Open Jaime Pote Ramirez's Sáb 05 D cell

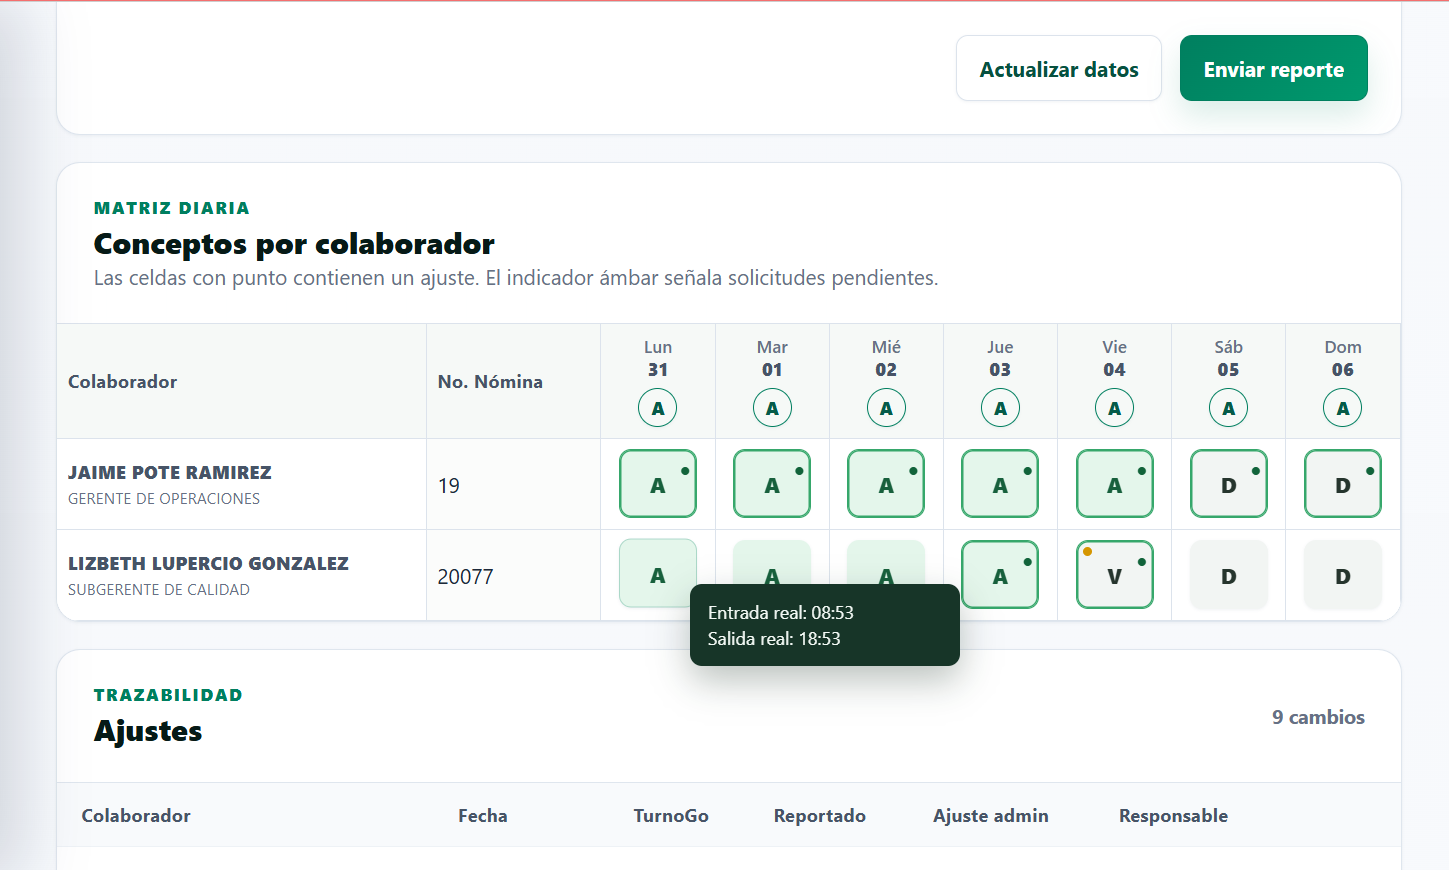1228,484
